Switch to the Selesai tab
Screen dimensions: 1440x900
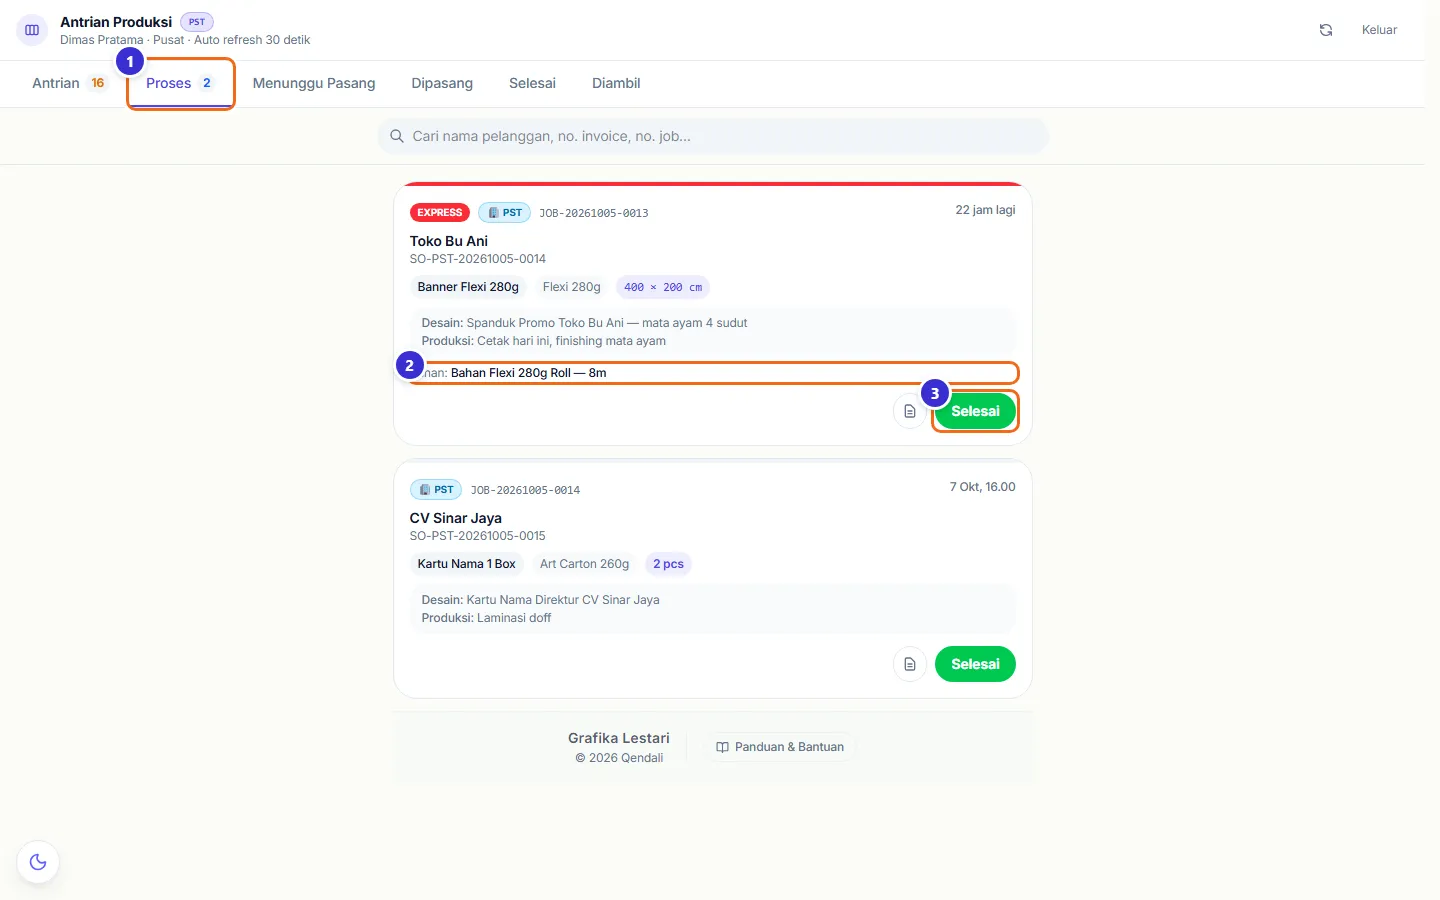point(532,83)
